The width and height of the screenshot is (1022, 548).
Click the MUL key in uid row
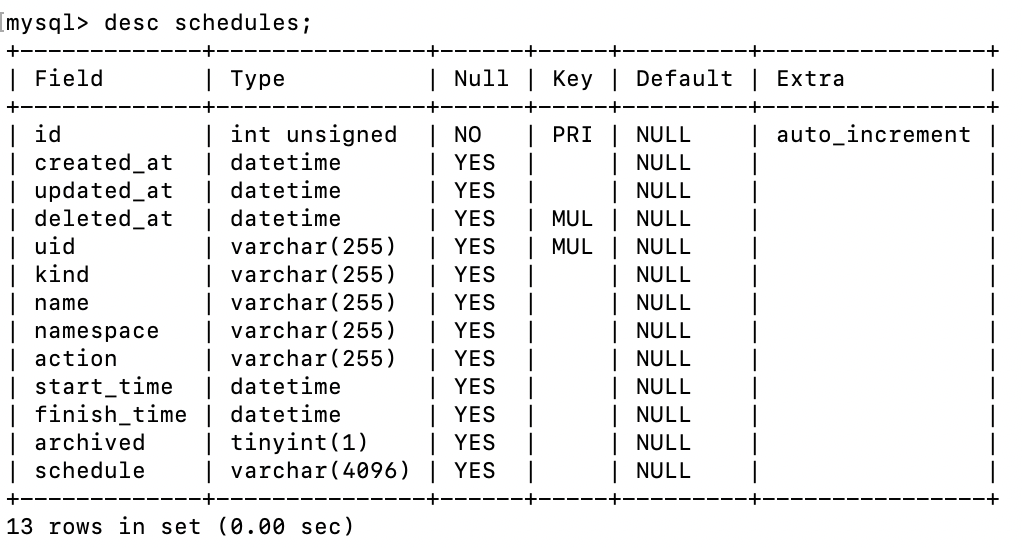[x=572, y=247]
